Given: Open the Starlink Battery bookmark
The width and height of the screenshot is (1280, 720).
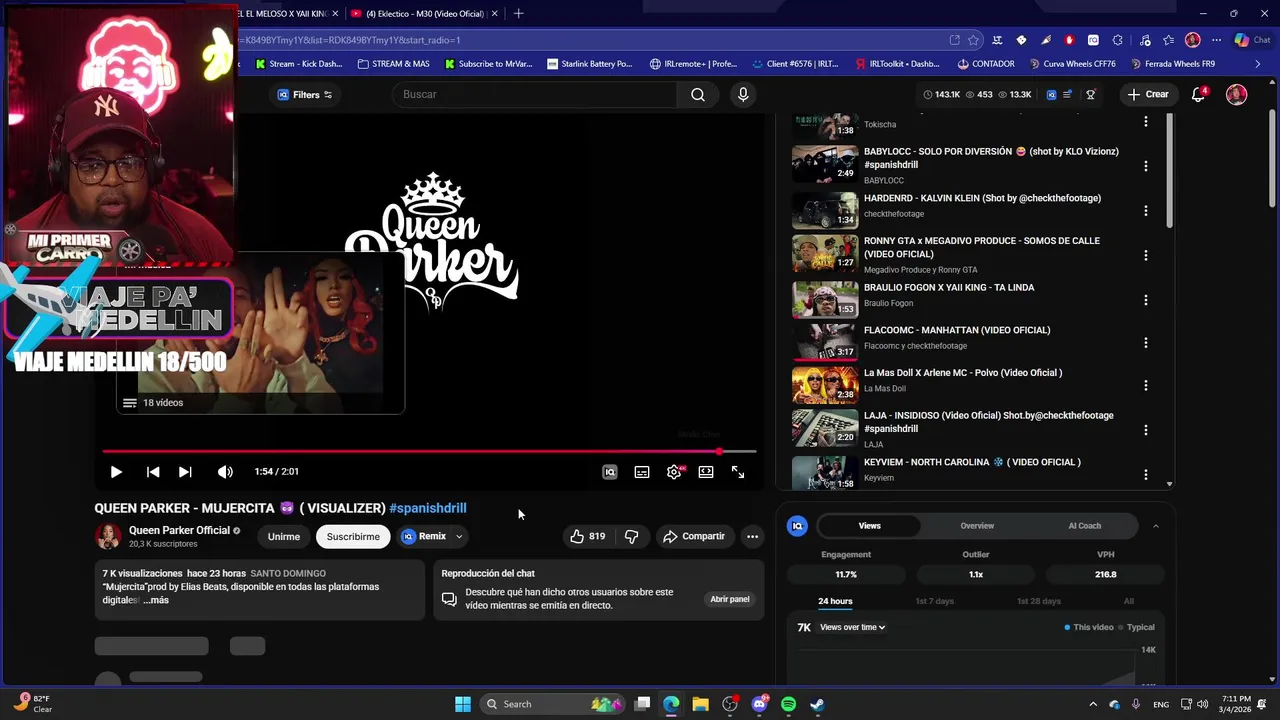Looking at the screenshot, I should [x=590, y=64].
